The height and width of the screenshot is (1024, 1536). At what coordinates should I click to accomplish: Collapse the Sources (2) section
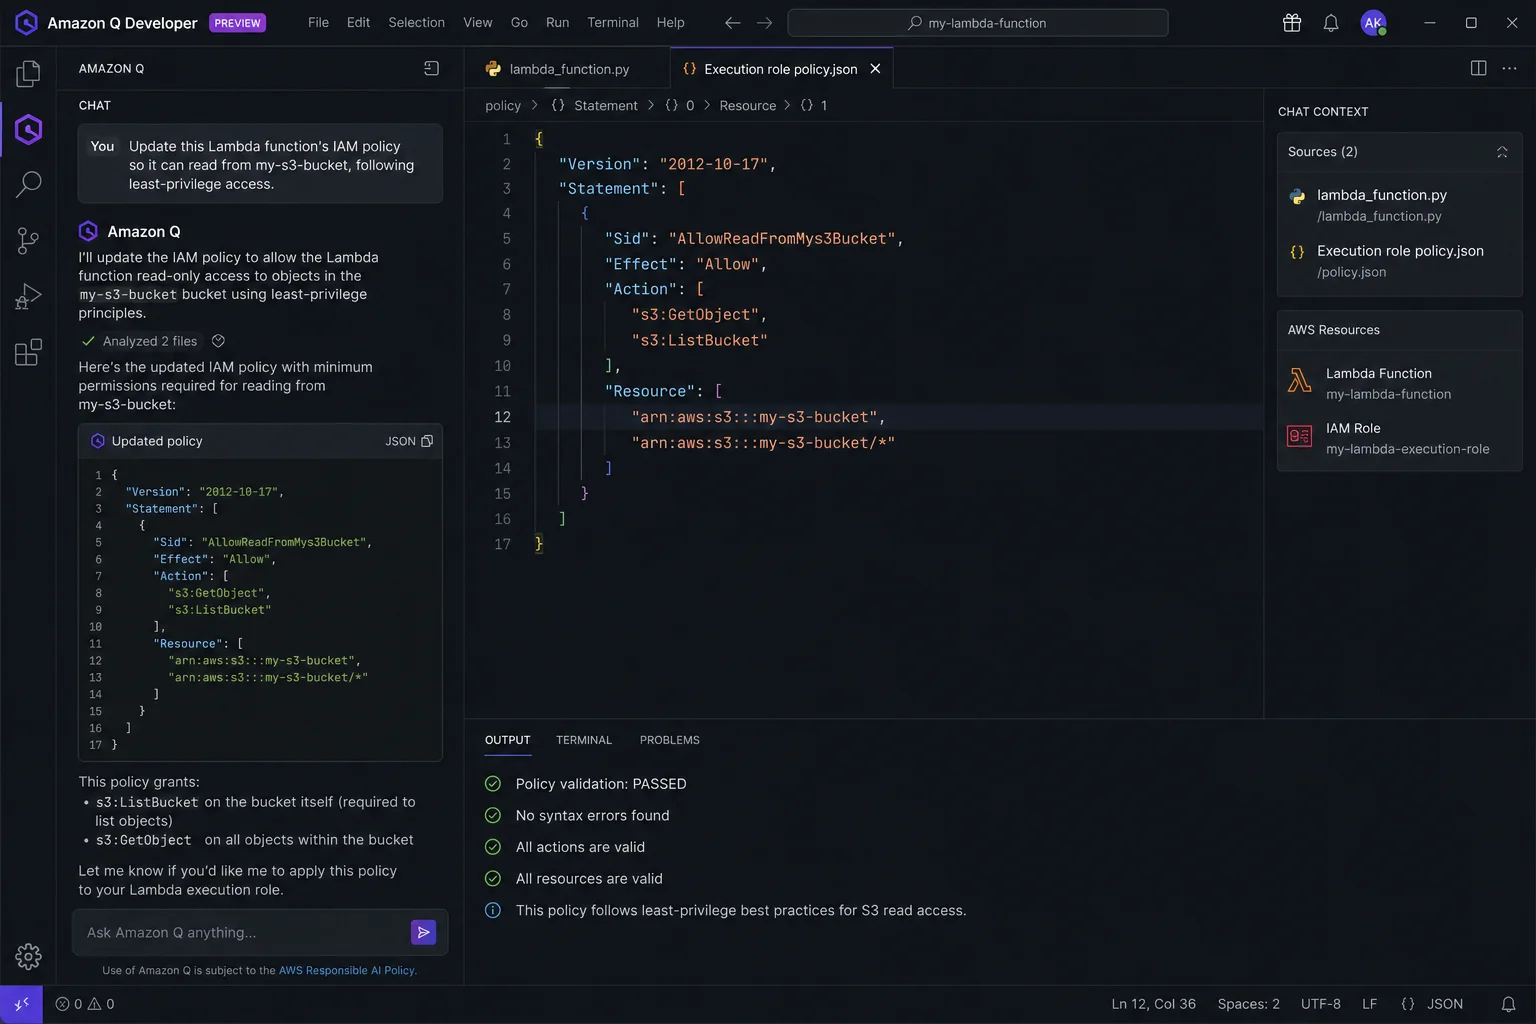coord(1502,152)
